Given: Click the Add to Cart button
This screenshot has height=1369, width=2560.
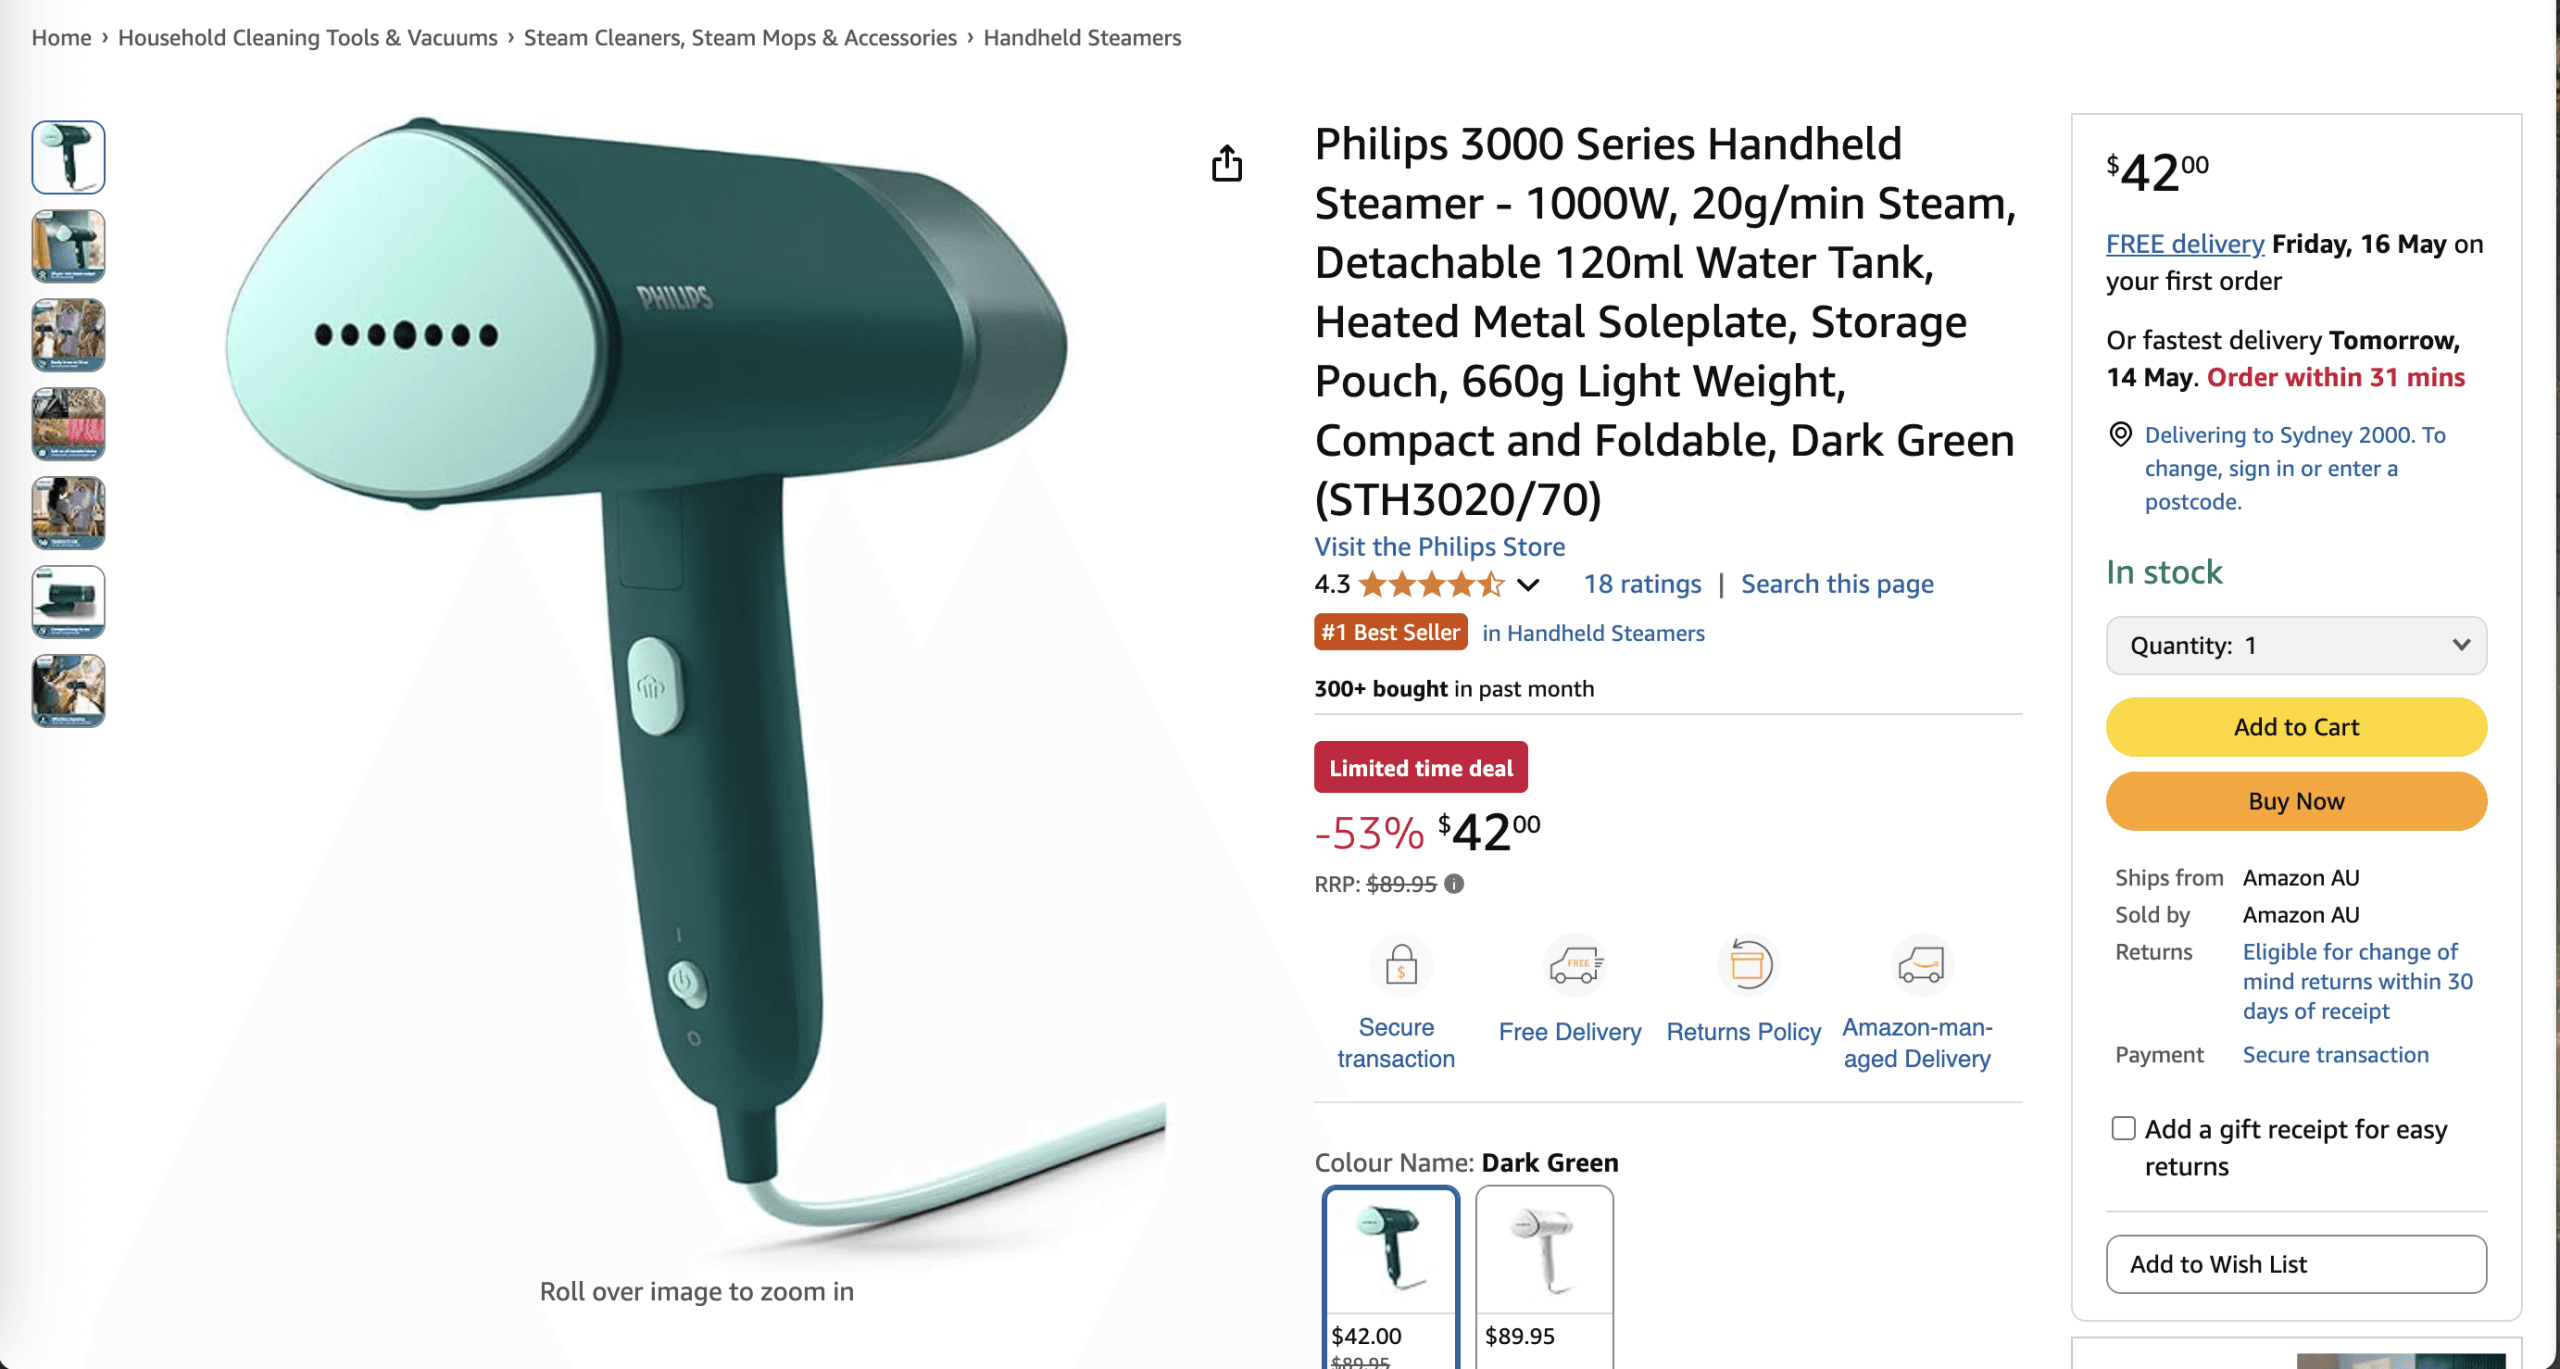Looking at the screenshot, I should [x=2296, y=727].
